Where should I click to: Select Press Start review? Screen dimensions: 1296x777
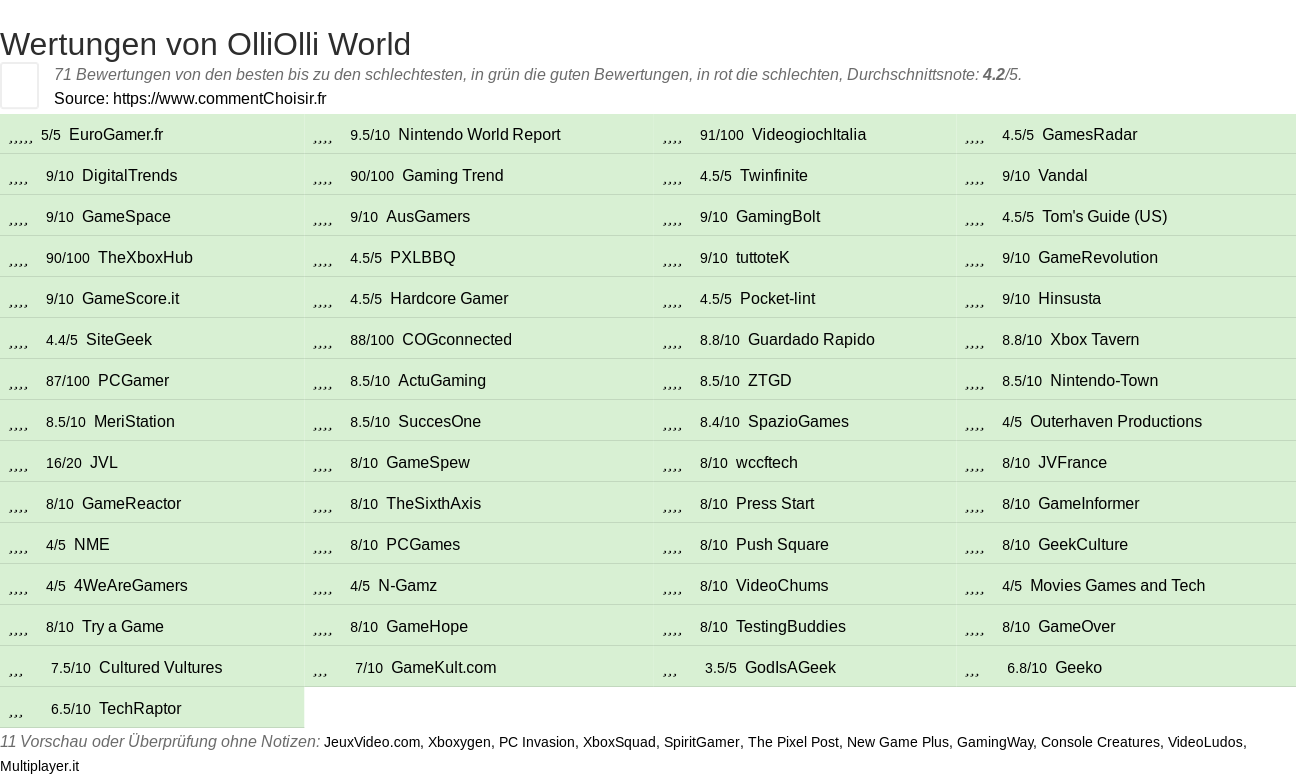pos(774,504)
